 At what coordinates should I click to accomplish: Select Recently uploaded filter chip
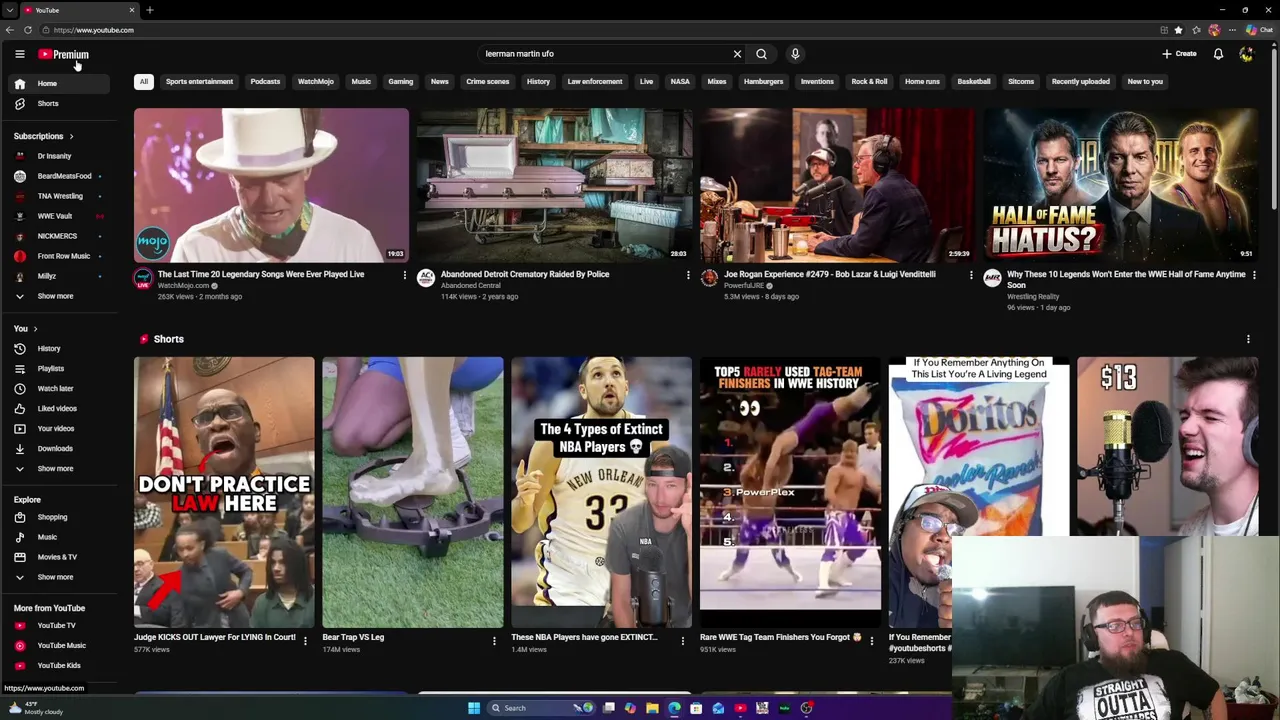pyautogui.click(x=1080, y=82)
